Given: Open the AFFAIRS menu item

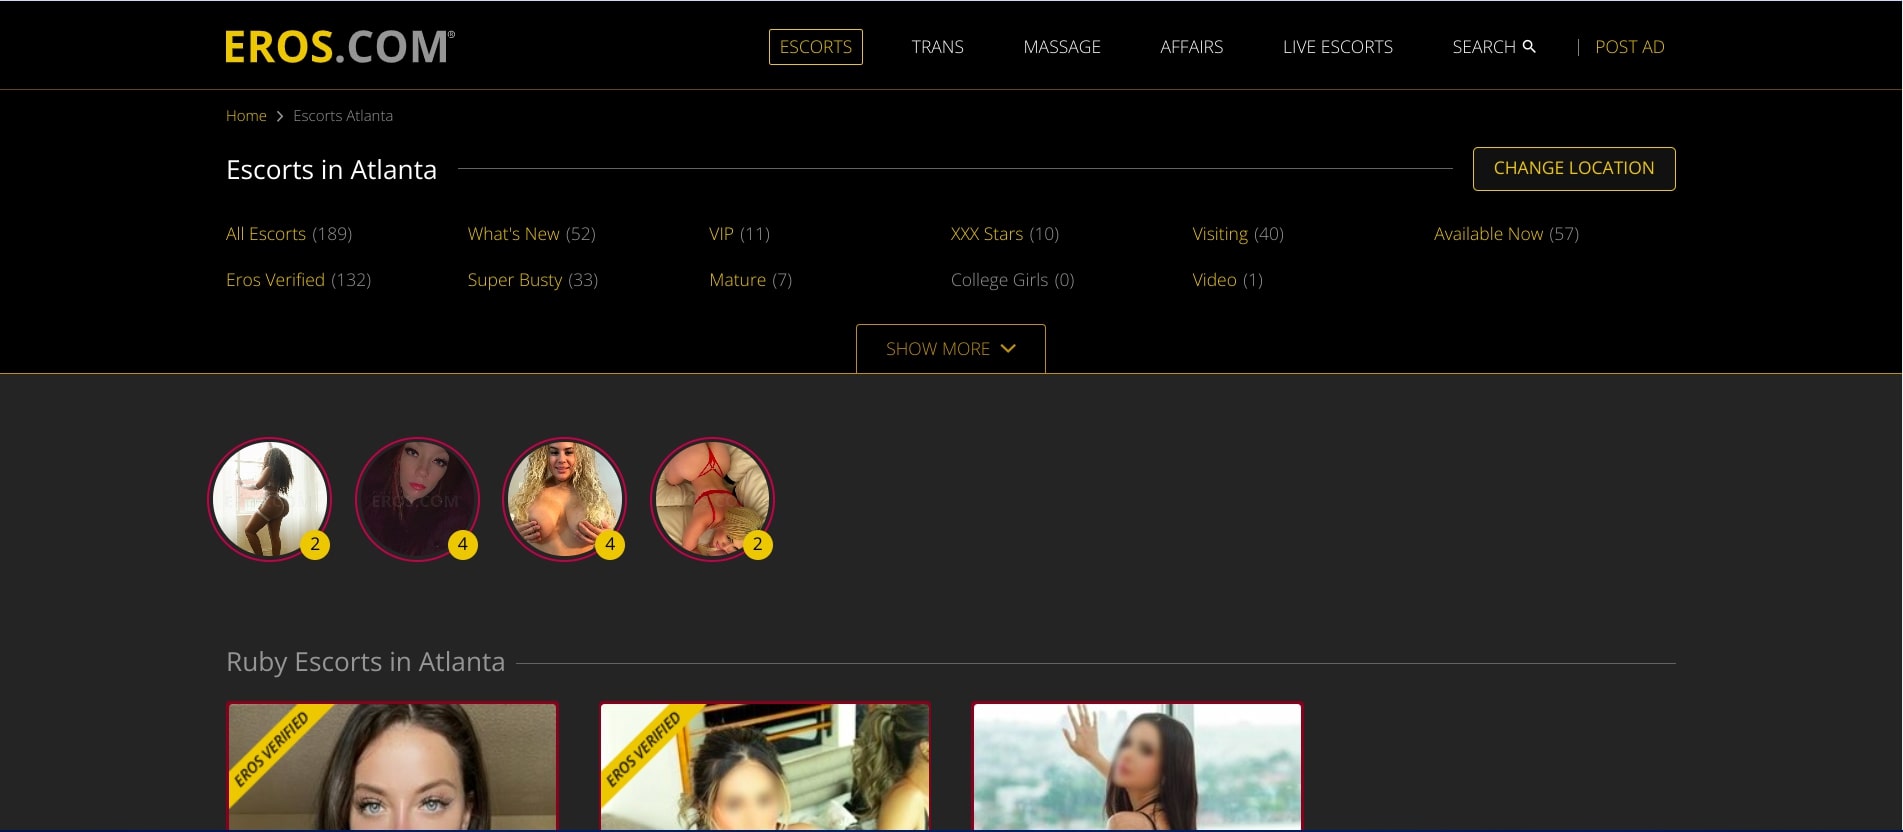Looking at the screenshot, I should pos(1192,47).
